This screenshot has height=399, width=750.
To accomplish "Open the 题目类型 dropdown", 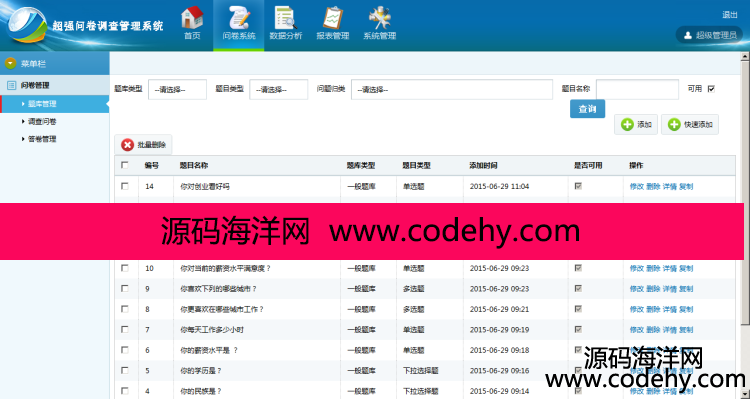I will click(279, 89).
